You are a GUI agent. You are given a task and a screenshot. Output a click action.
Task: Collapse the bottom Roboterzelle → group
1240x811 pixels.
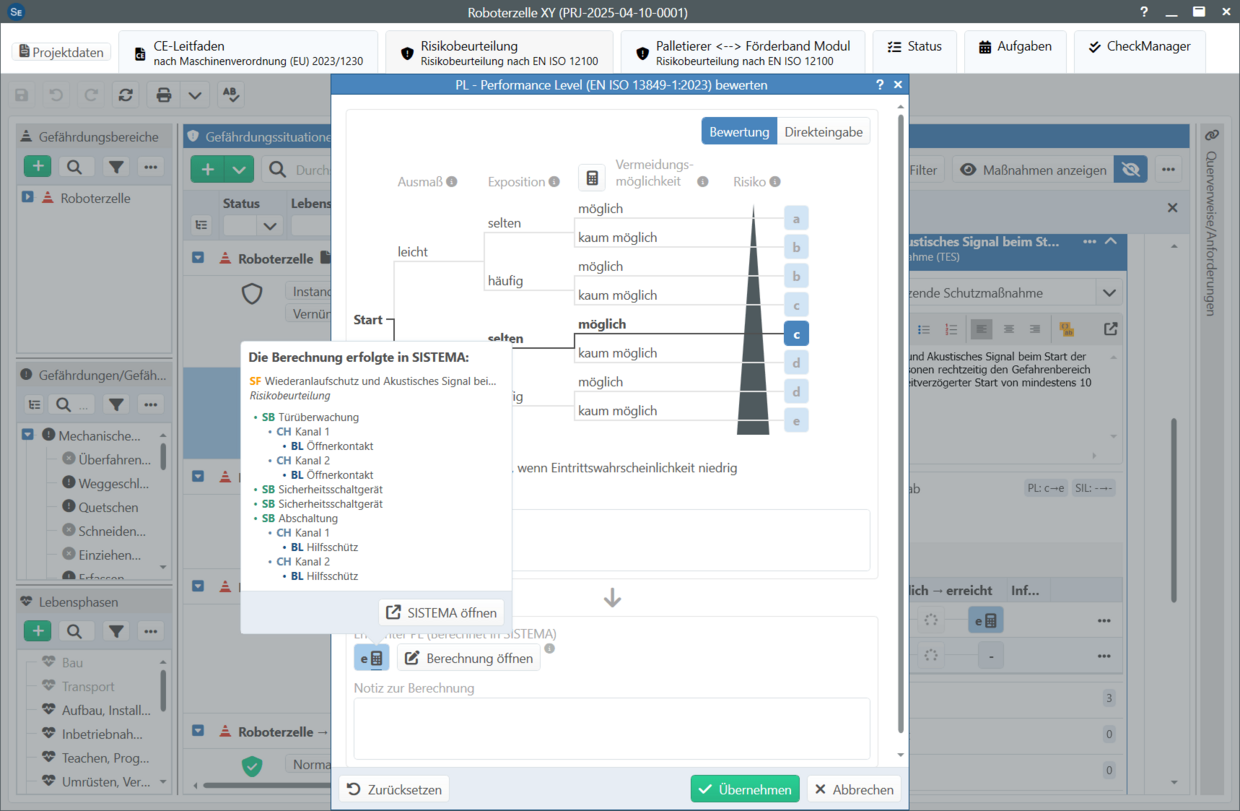click(x=198, y=731)
